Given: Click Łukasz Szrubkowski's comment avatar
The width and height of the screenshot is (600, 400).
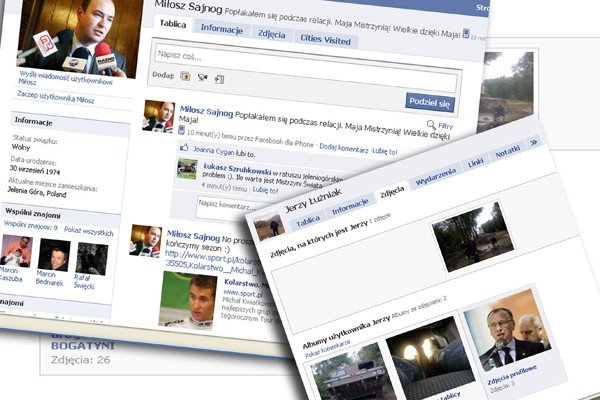Looking at the screenshot, I should click(x=187, y=168).
